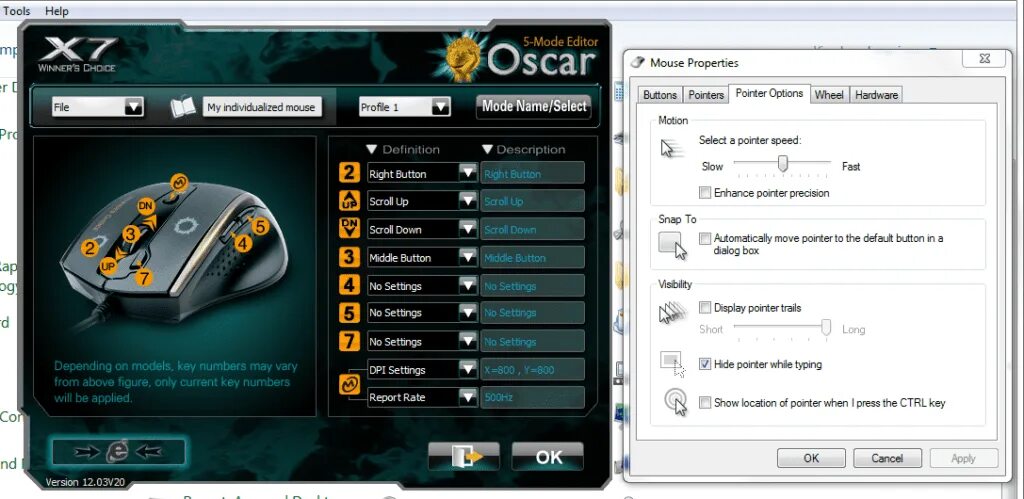Click button 3 marker on the mouse picture
The width and height of the screenshot is (1024, 499).
pyautogui.click(x=131, y=234)
